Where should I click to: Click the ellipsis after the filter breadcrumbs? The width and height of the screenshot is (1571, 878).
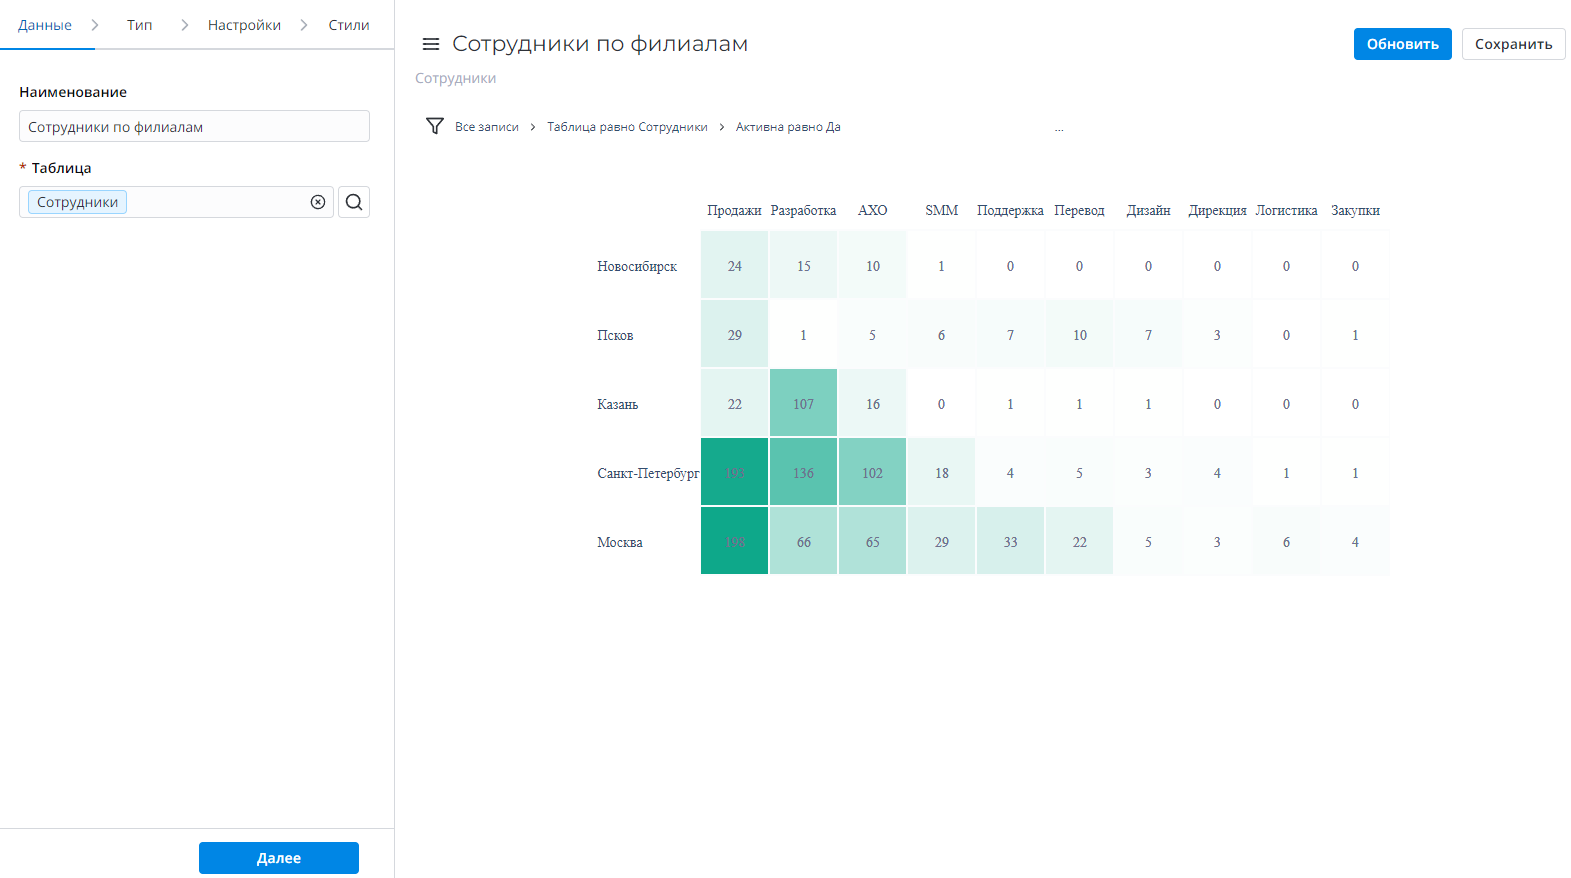pyautogui.click(x=1059, y=128)
